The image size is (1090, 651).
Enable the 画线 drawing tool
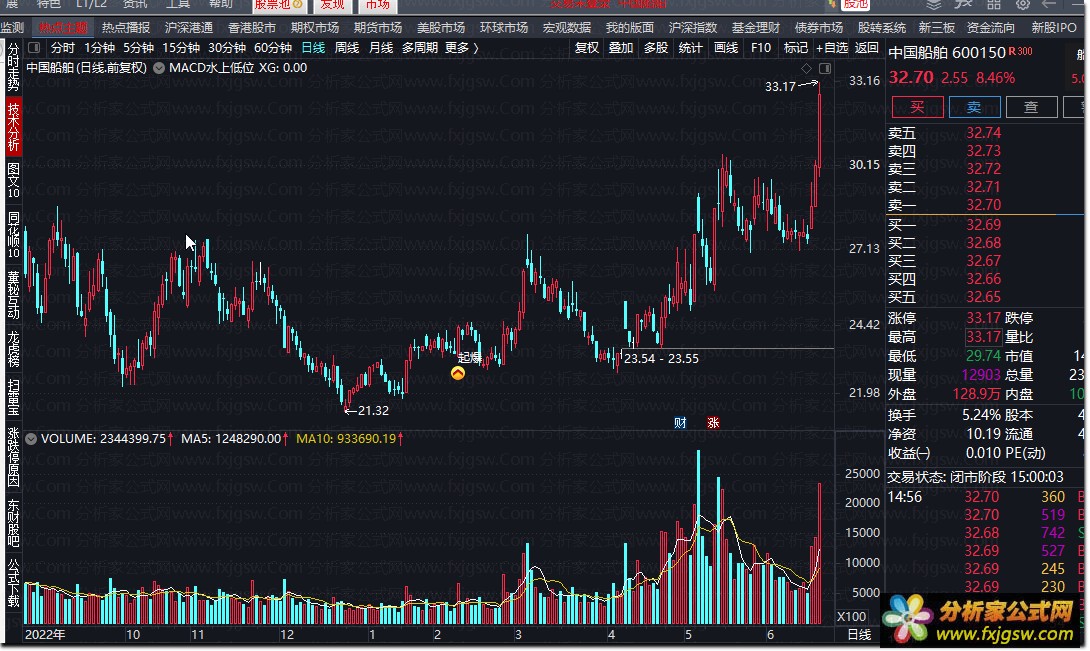pyautogui.click(x=726, y=48)
